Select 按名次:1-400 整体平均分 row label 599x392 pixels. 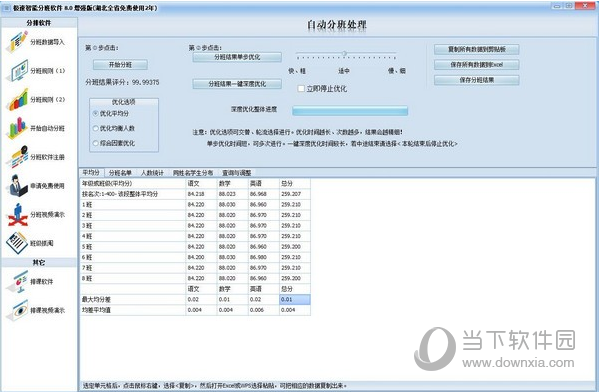click(133, 194)
